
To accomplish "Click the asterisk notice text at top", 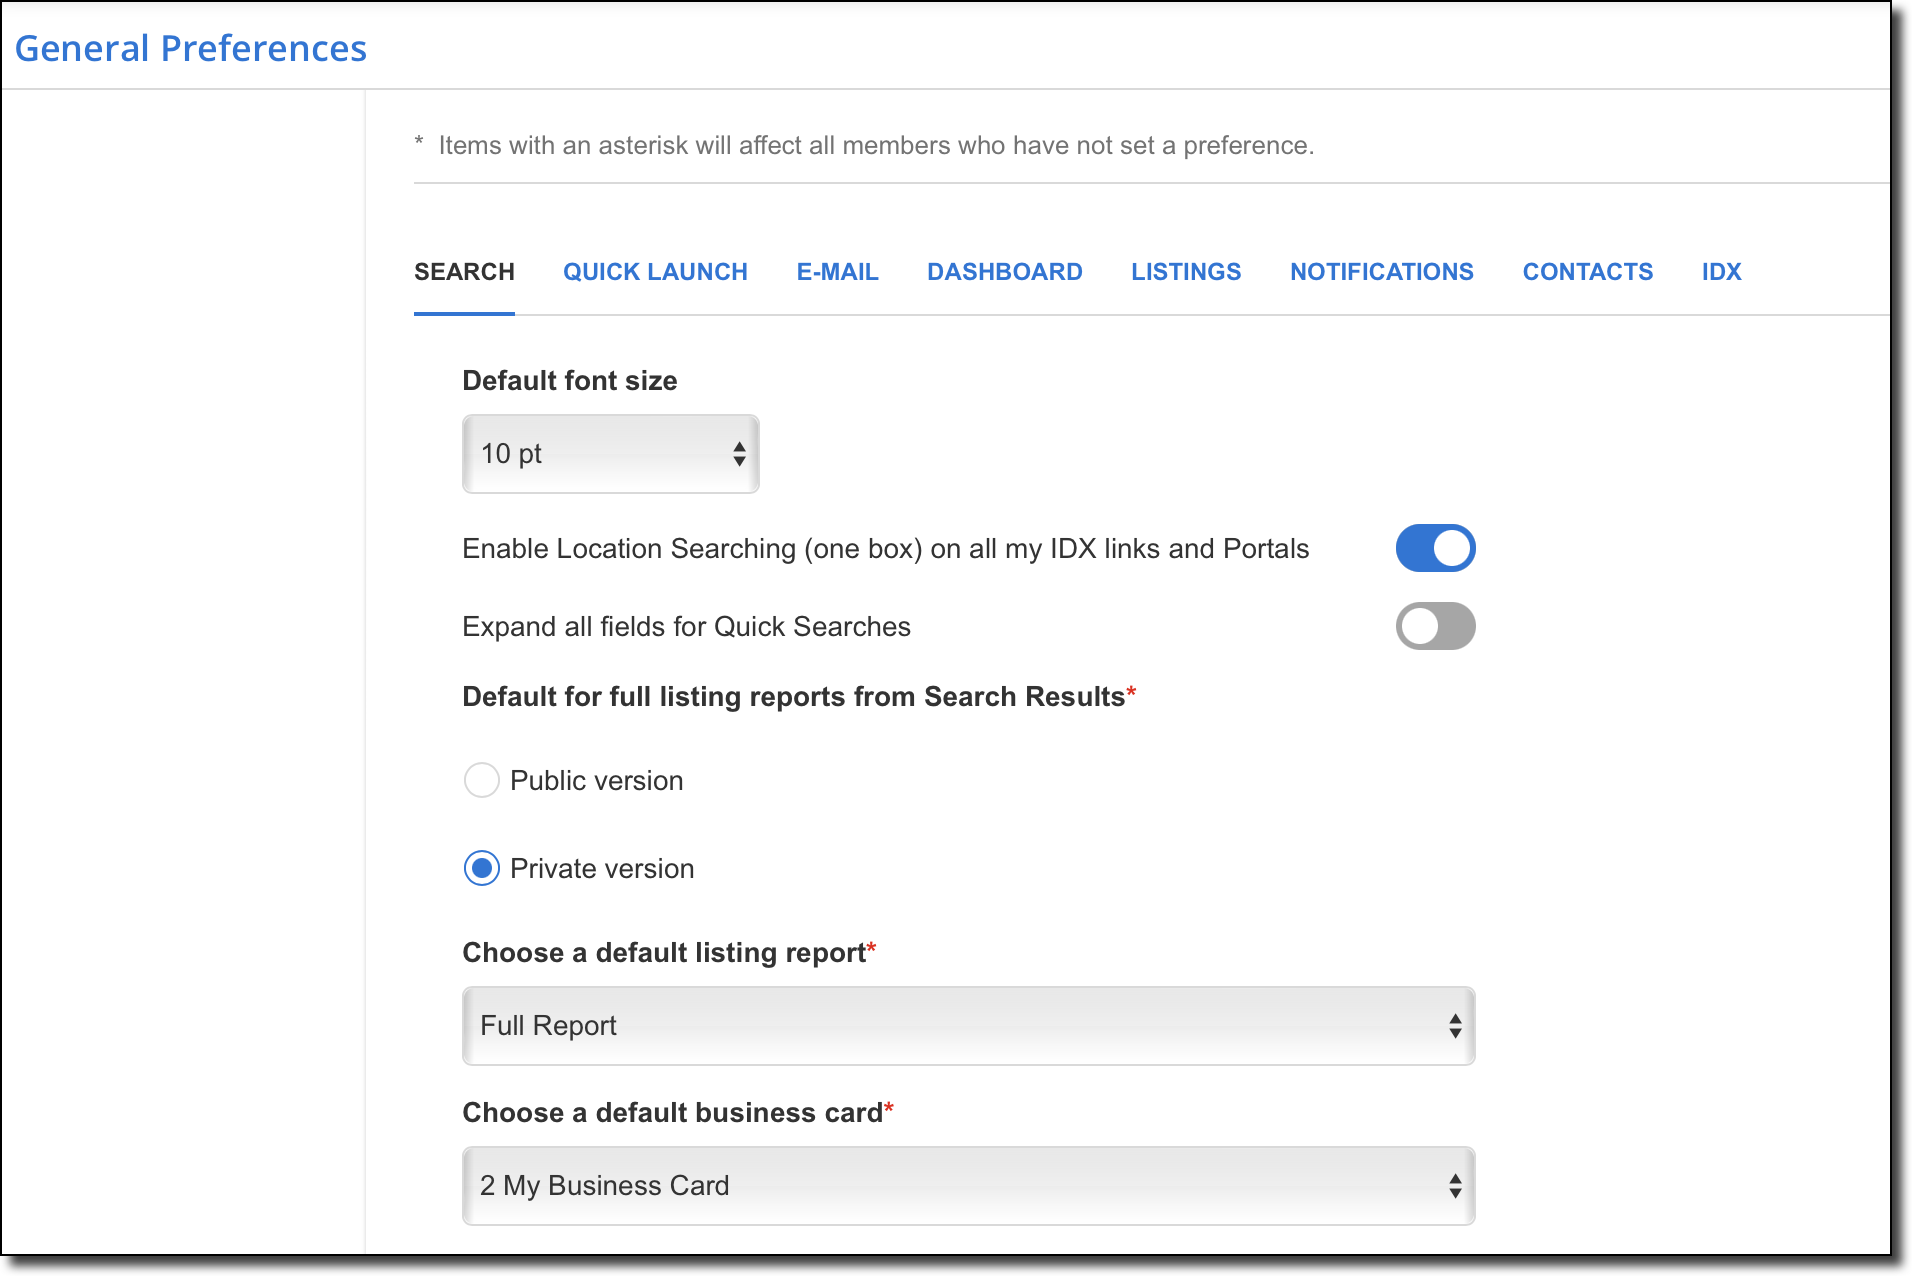I will click(x=875, y=146).
